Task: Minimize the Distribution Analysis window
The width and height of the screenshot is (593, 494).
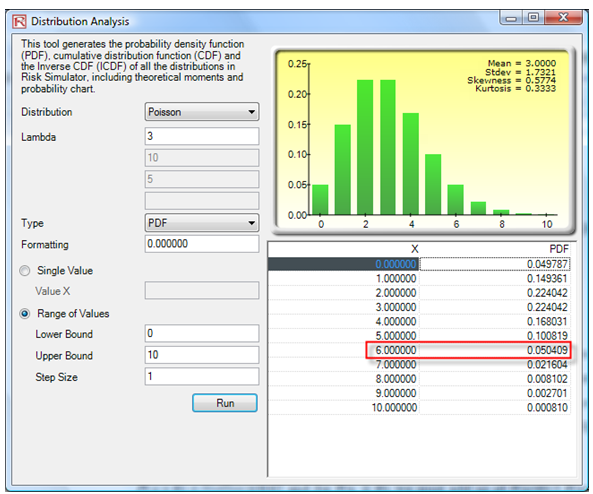Action: (x=511, y=18)
